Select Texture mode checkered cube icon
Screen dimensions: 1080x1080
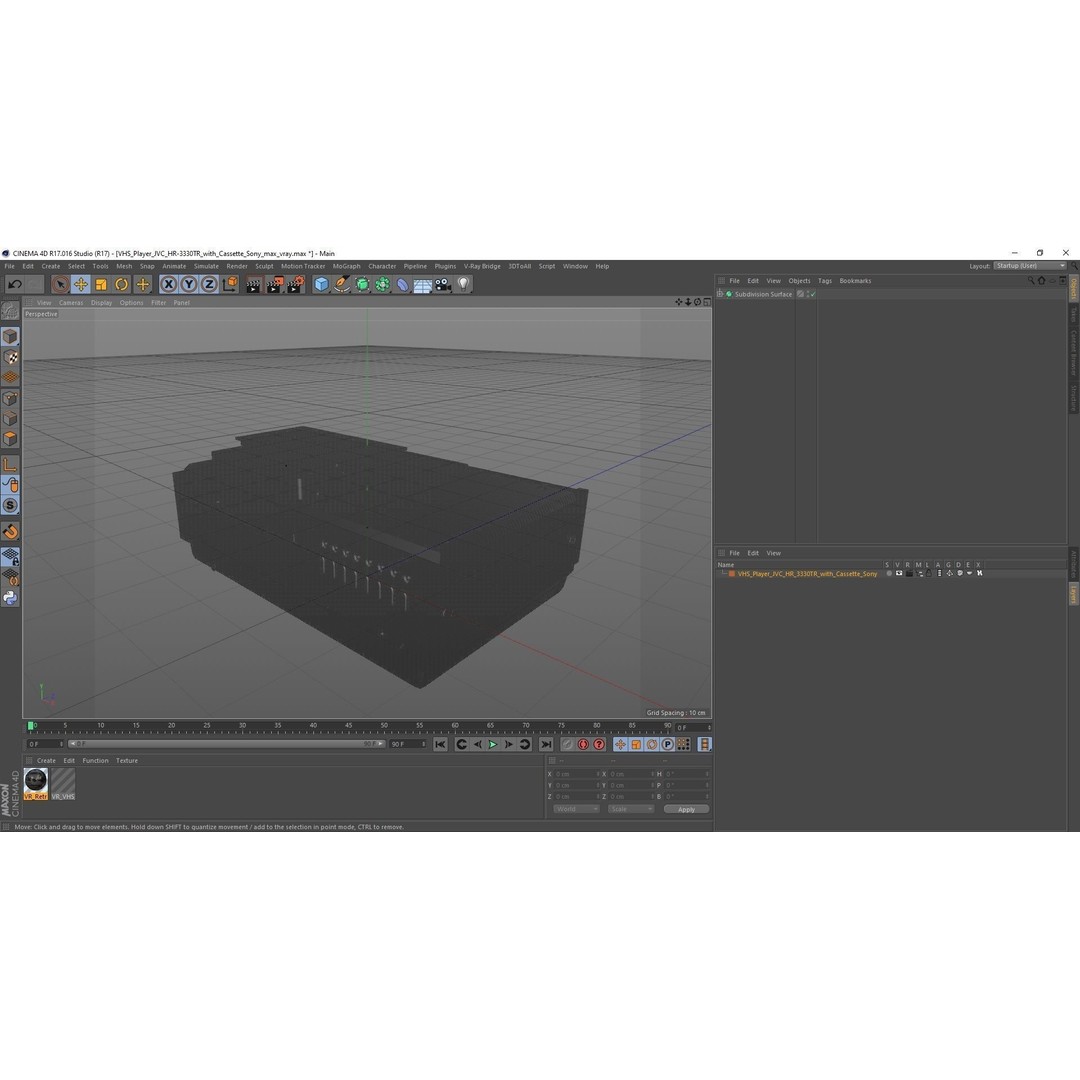tap(10, 357)
